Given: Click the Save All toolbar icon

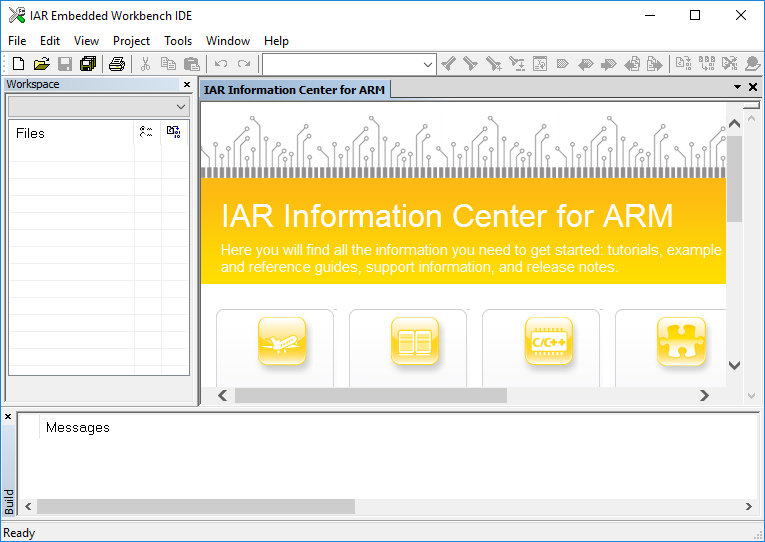Looking at the screenshot, I should coord(88,64).
